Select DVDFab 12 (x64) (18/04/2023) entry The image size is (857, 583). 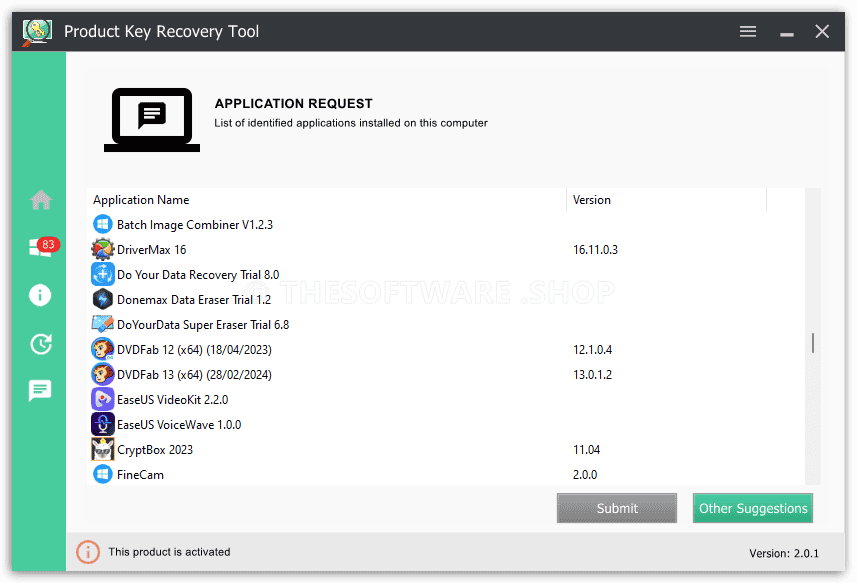[194, 350]
